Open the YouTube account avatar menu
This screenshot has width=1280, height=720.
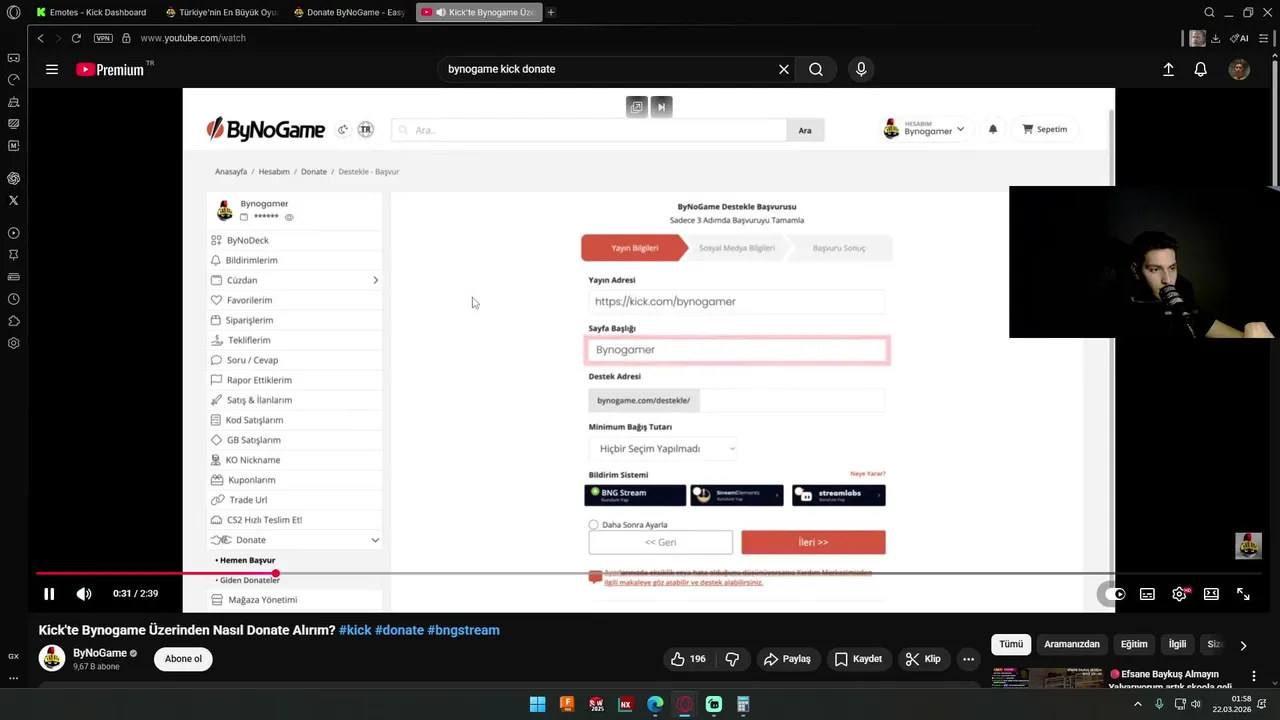[x=1239, y=69]
